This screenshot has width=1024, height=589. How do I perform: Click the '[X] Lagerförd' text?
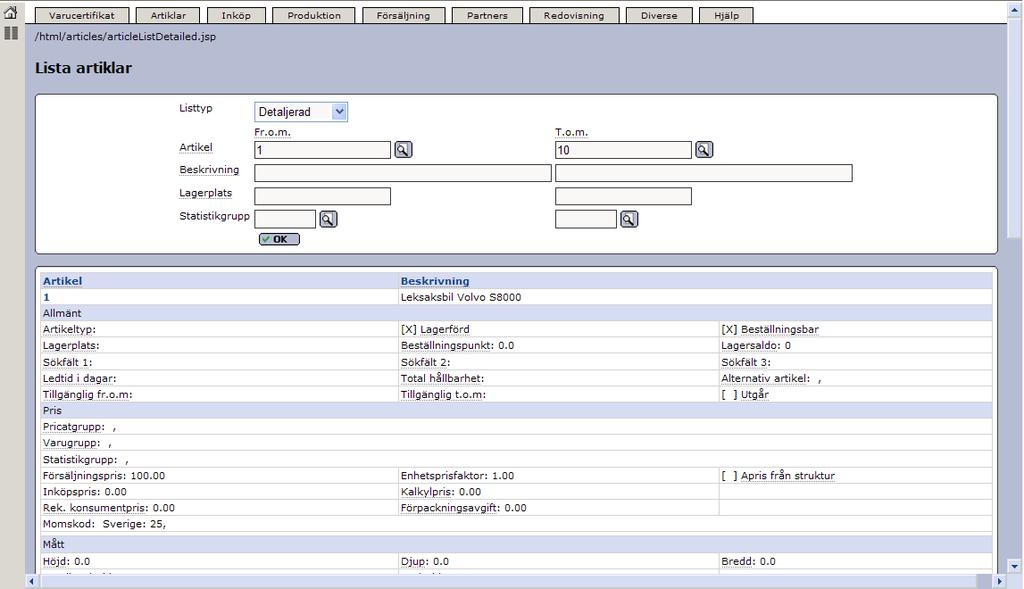435,330
